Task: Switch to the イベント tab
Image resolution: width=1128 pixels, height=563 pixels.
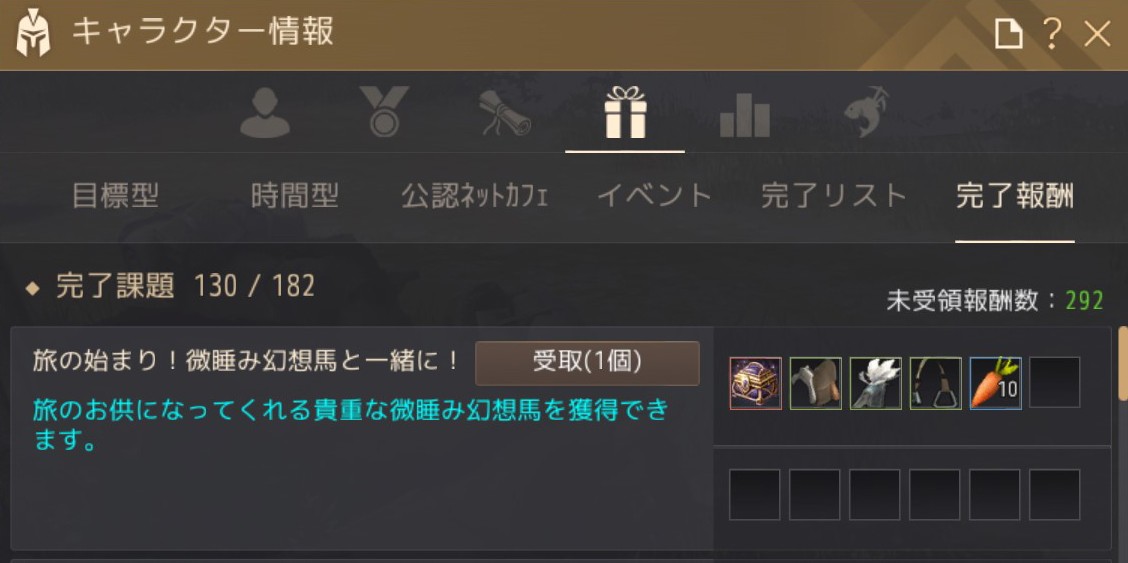Action: coord(655,196)
